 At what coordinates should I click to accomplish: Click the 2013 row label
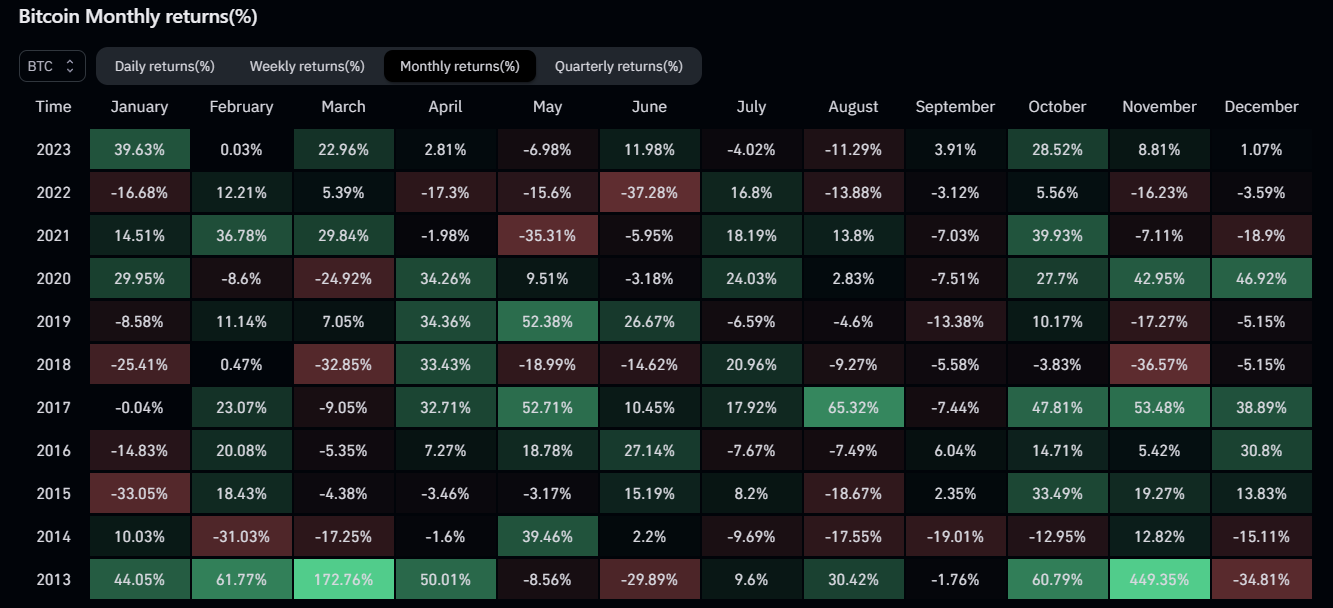click(x=53, y=579)
